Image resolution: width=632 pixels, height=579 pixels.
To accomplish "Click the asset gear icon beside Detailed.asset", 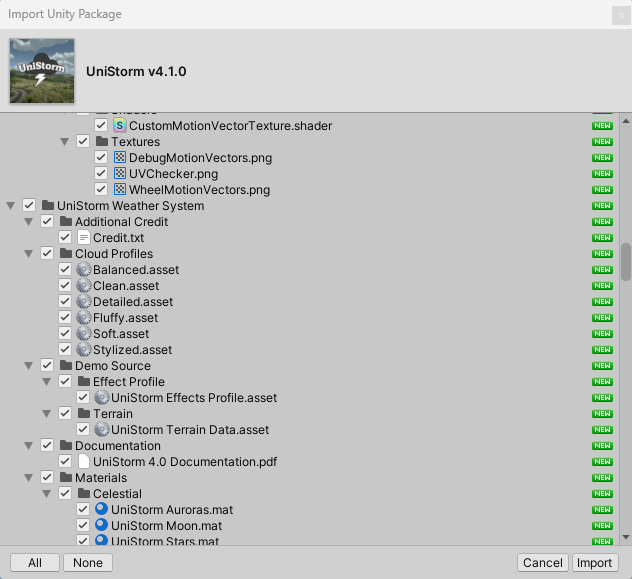I will coord(84,301).
